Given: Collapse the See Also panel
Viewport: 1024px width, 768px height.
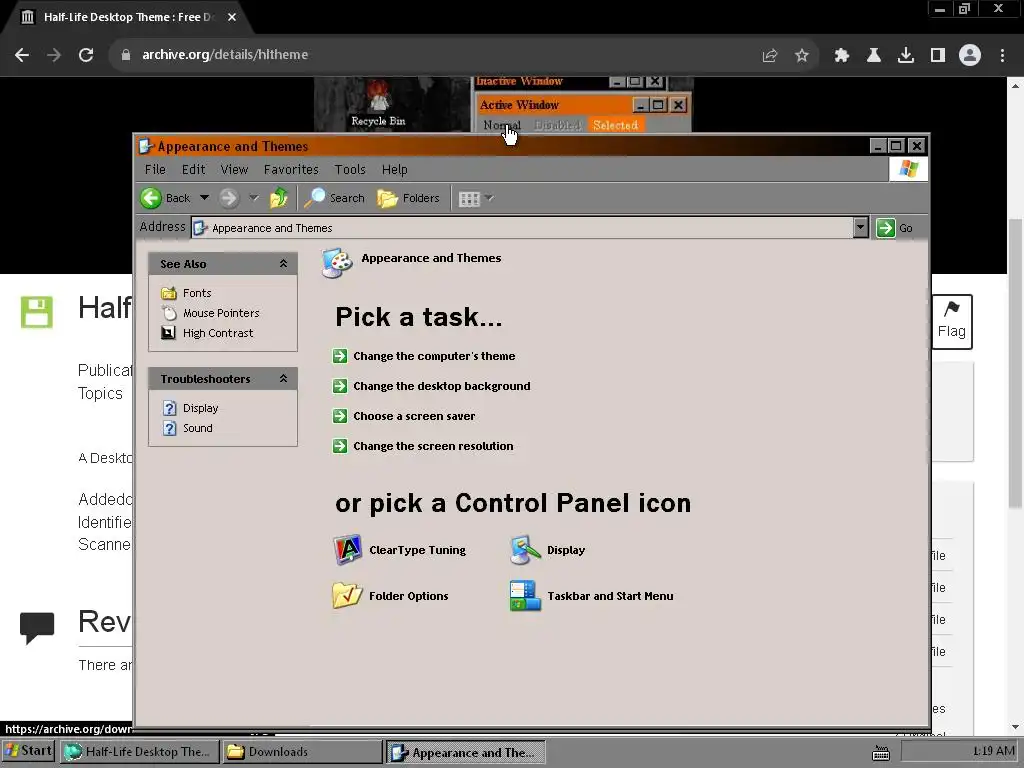Looking at the screenshot, I should click(x=283, y=264).
